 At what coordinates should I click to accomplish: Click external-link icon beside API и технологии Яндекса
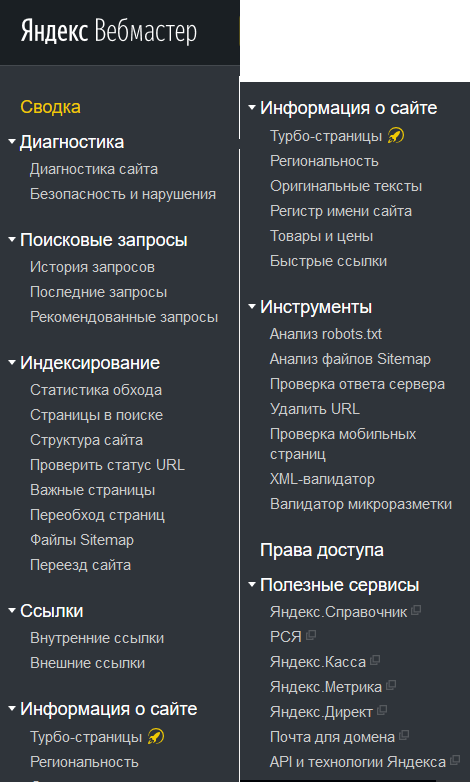455,760
